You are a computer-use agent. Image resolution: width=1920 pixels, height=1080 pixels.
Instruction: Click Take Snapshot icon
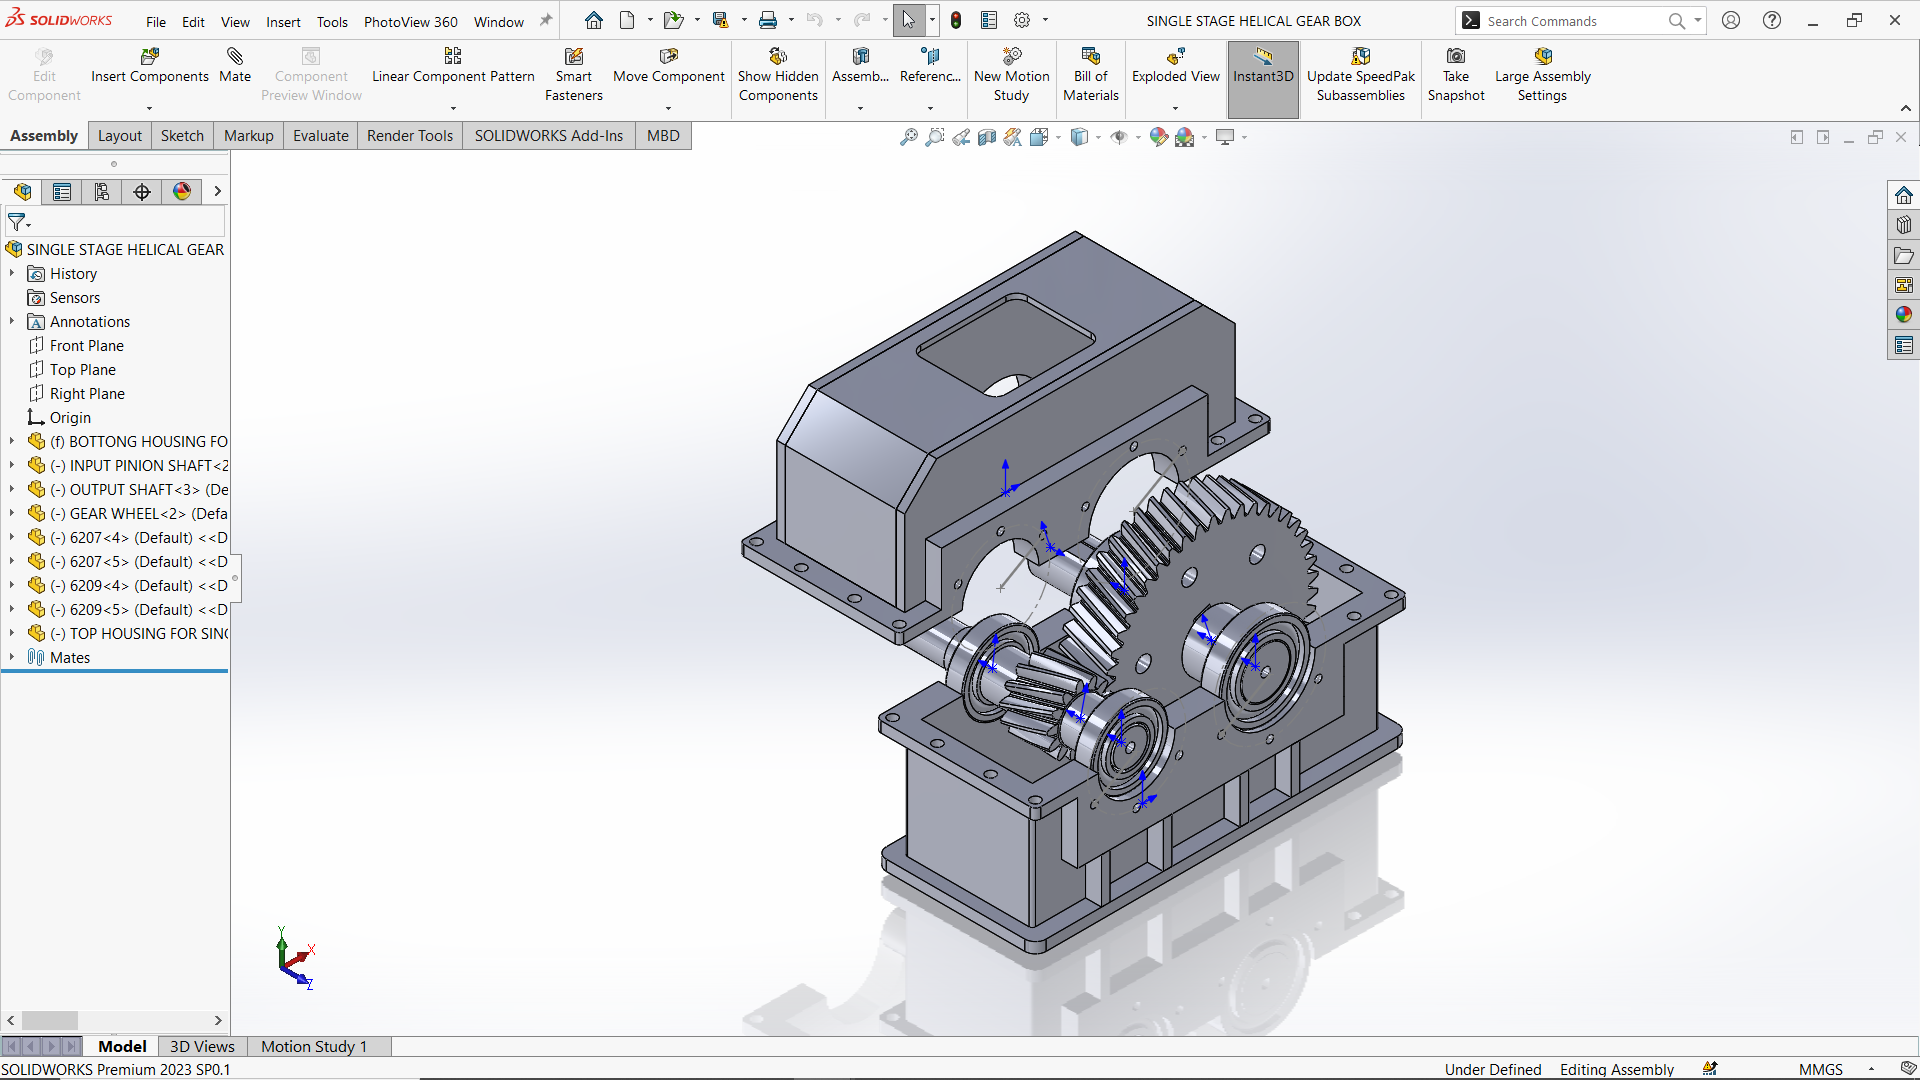tap(1456, 57)
